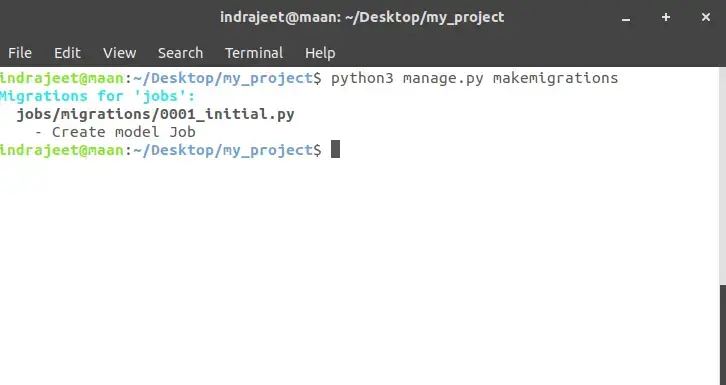Click the terminal vertical scrollbar thumb
Viewport: 726px width, 385px height.
pyautogui.click(x=723, y=335)
